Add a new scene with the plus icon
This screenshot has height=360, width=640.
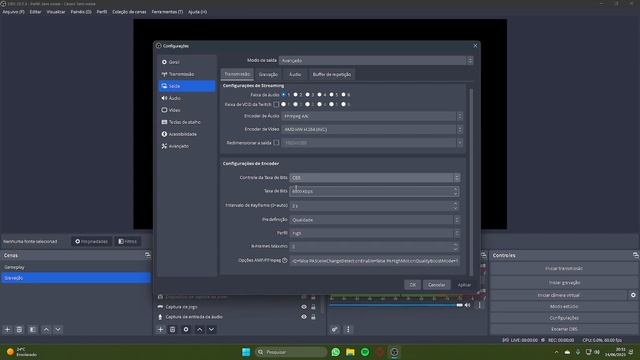[x=7, y=329]
